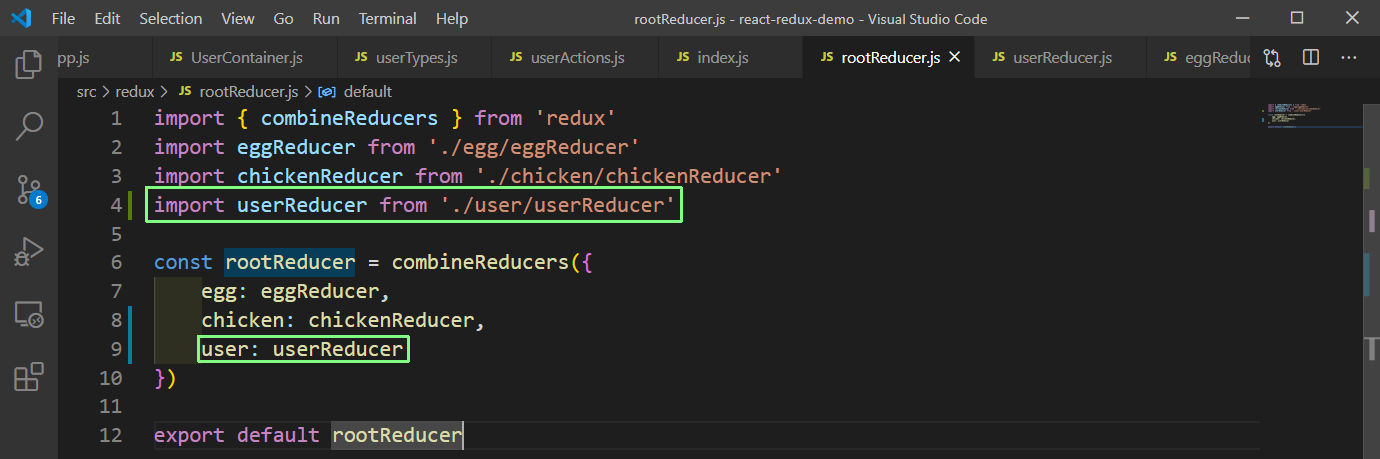
Task: Close the rootReducer.js tab
Action: click(954, 58)
